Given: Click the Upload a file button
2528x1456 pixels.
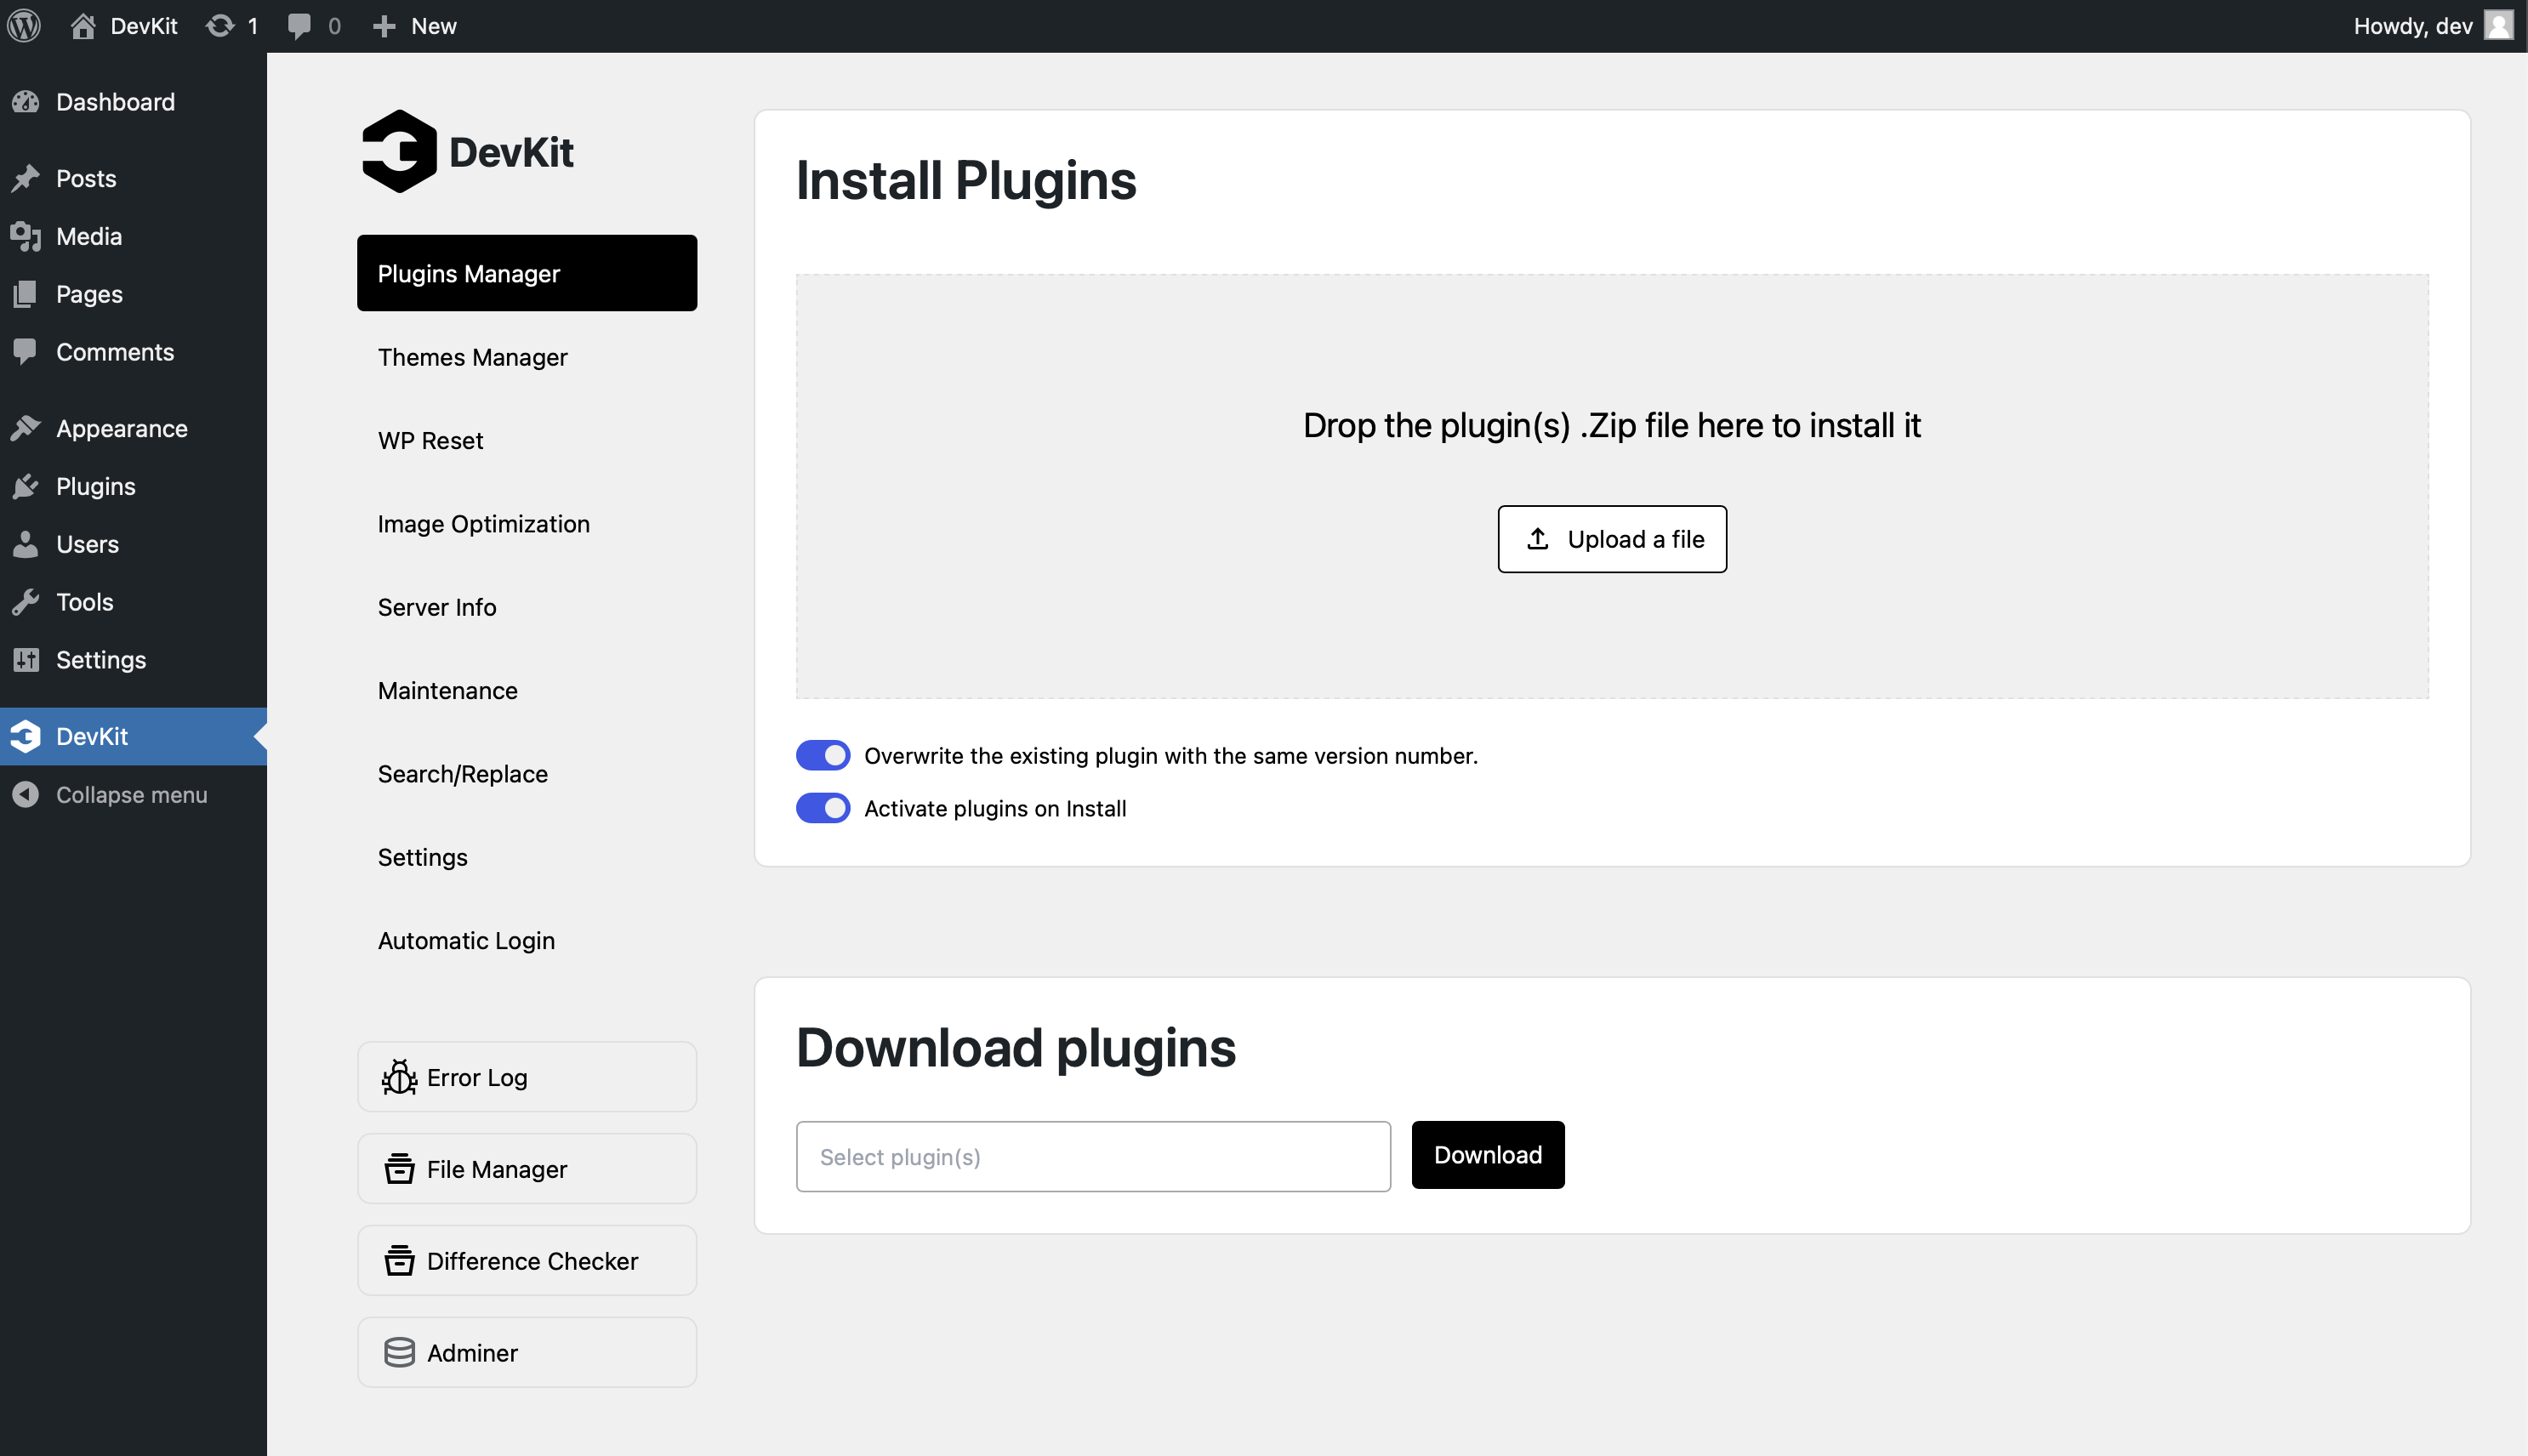Looking at the screenshot, I should (1612, 539).
